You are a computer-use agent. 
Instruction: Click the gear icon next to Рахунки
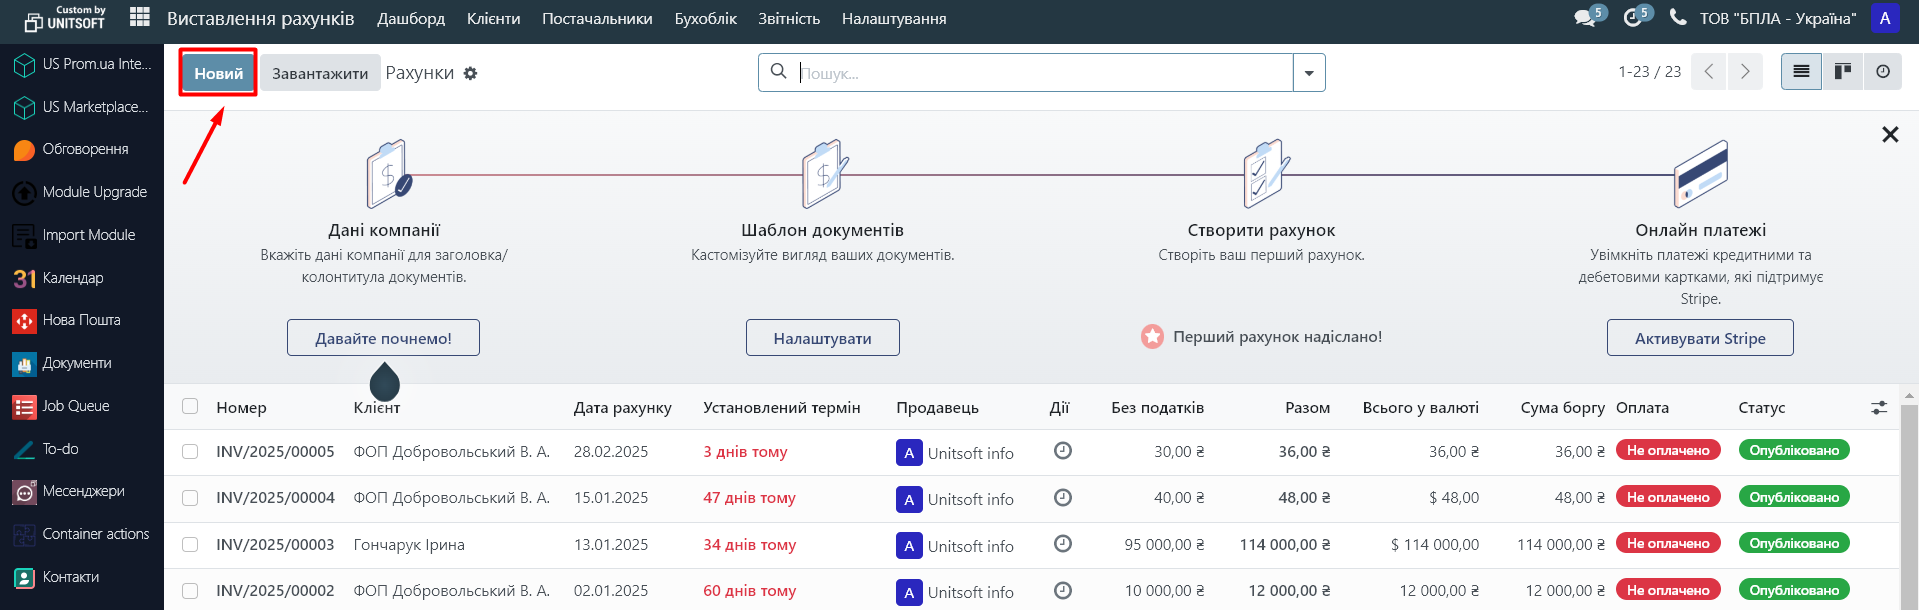click(470, 74)
